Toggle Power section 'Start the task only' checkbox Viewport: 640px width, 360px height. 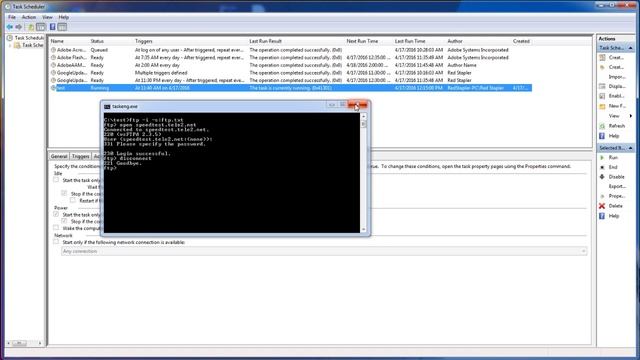click(56, 214)
